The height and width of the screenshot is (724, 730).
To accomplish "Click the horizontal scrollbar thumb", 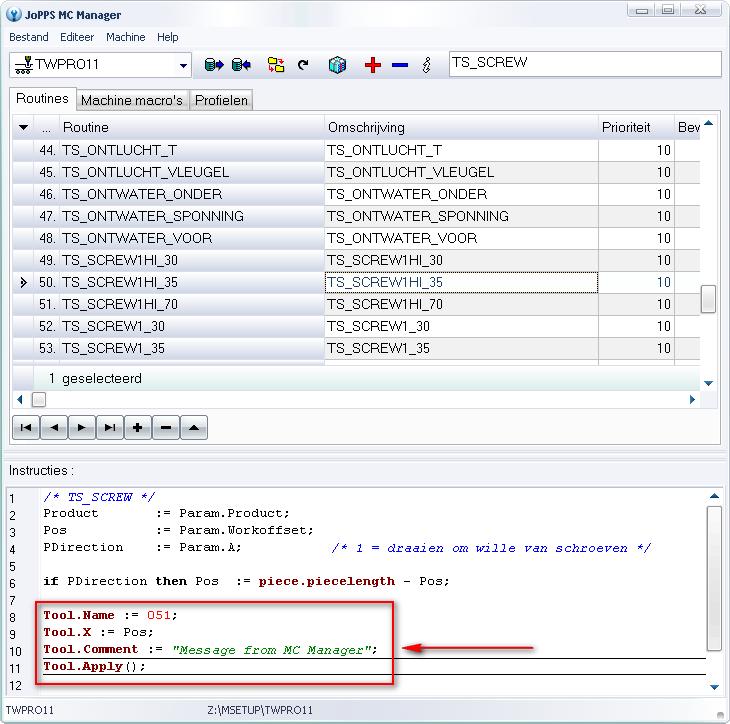I will tap(39, 399).
